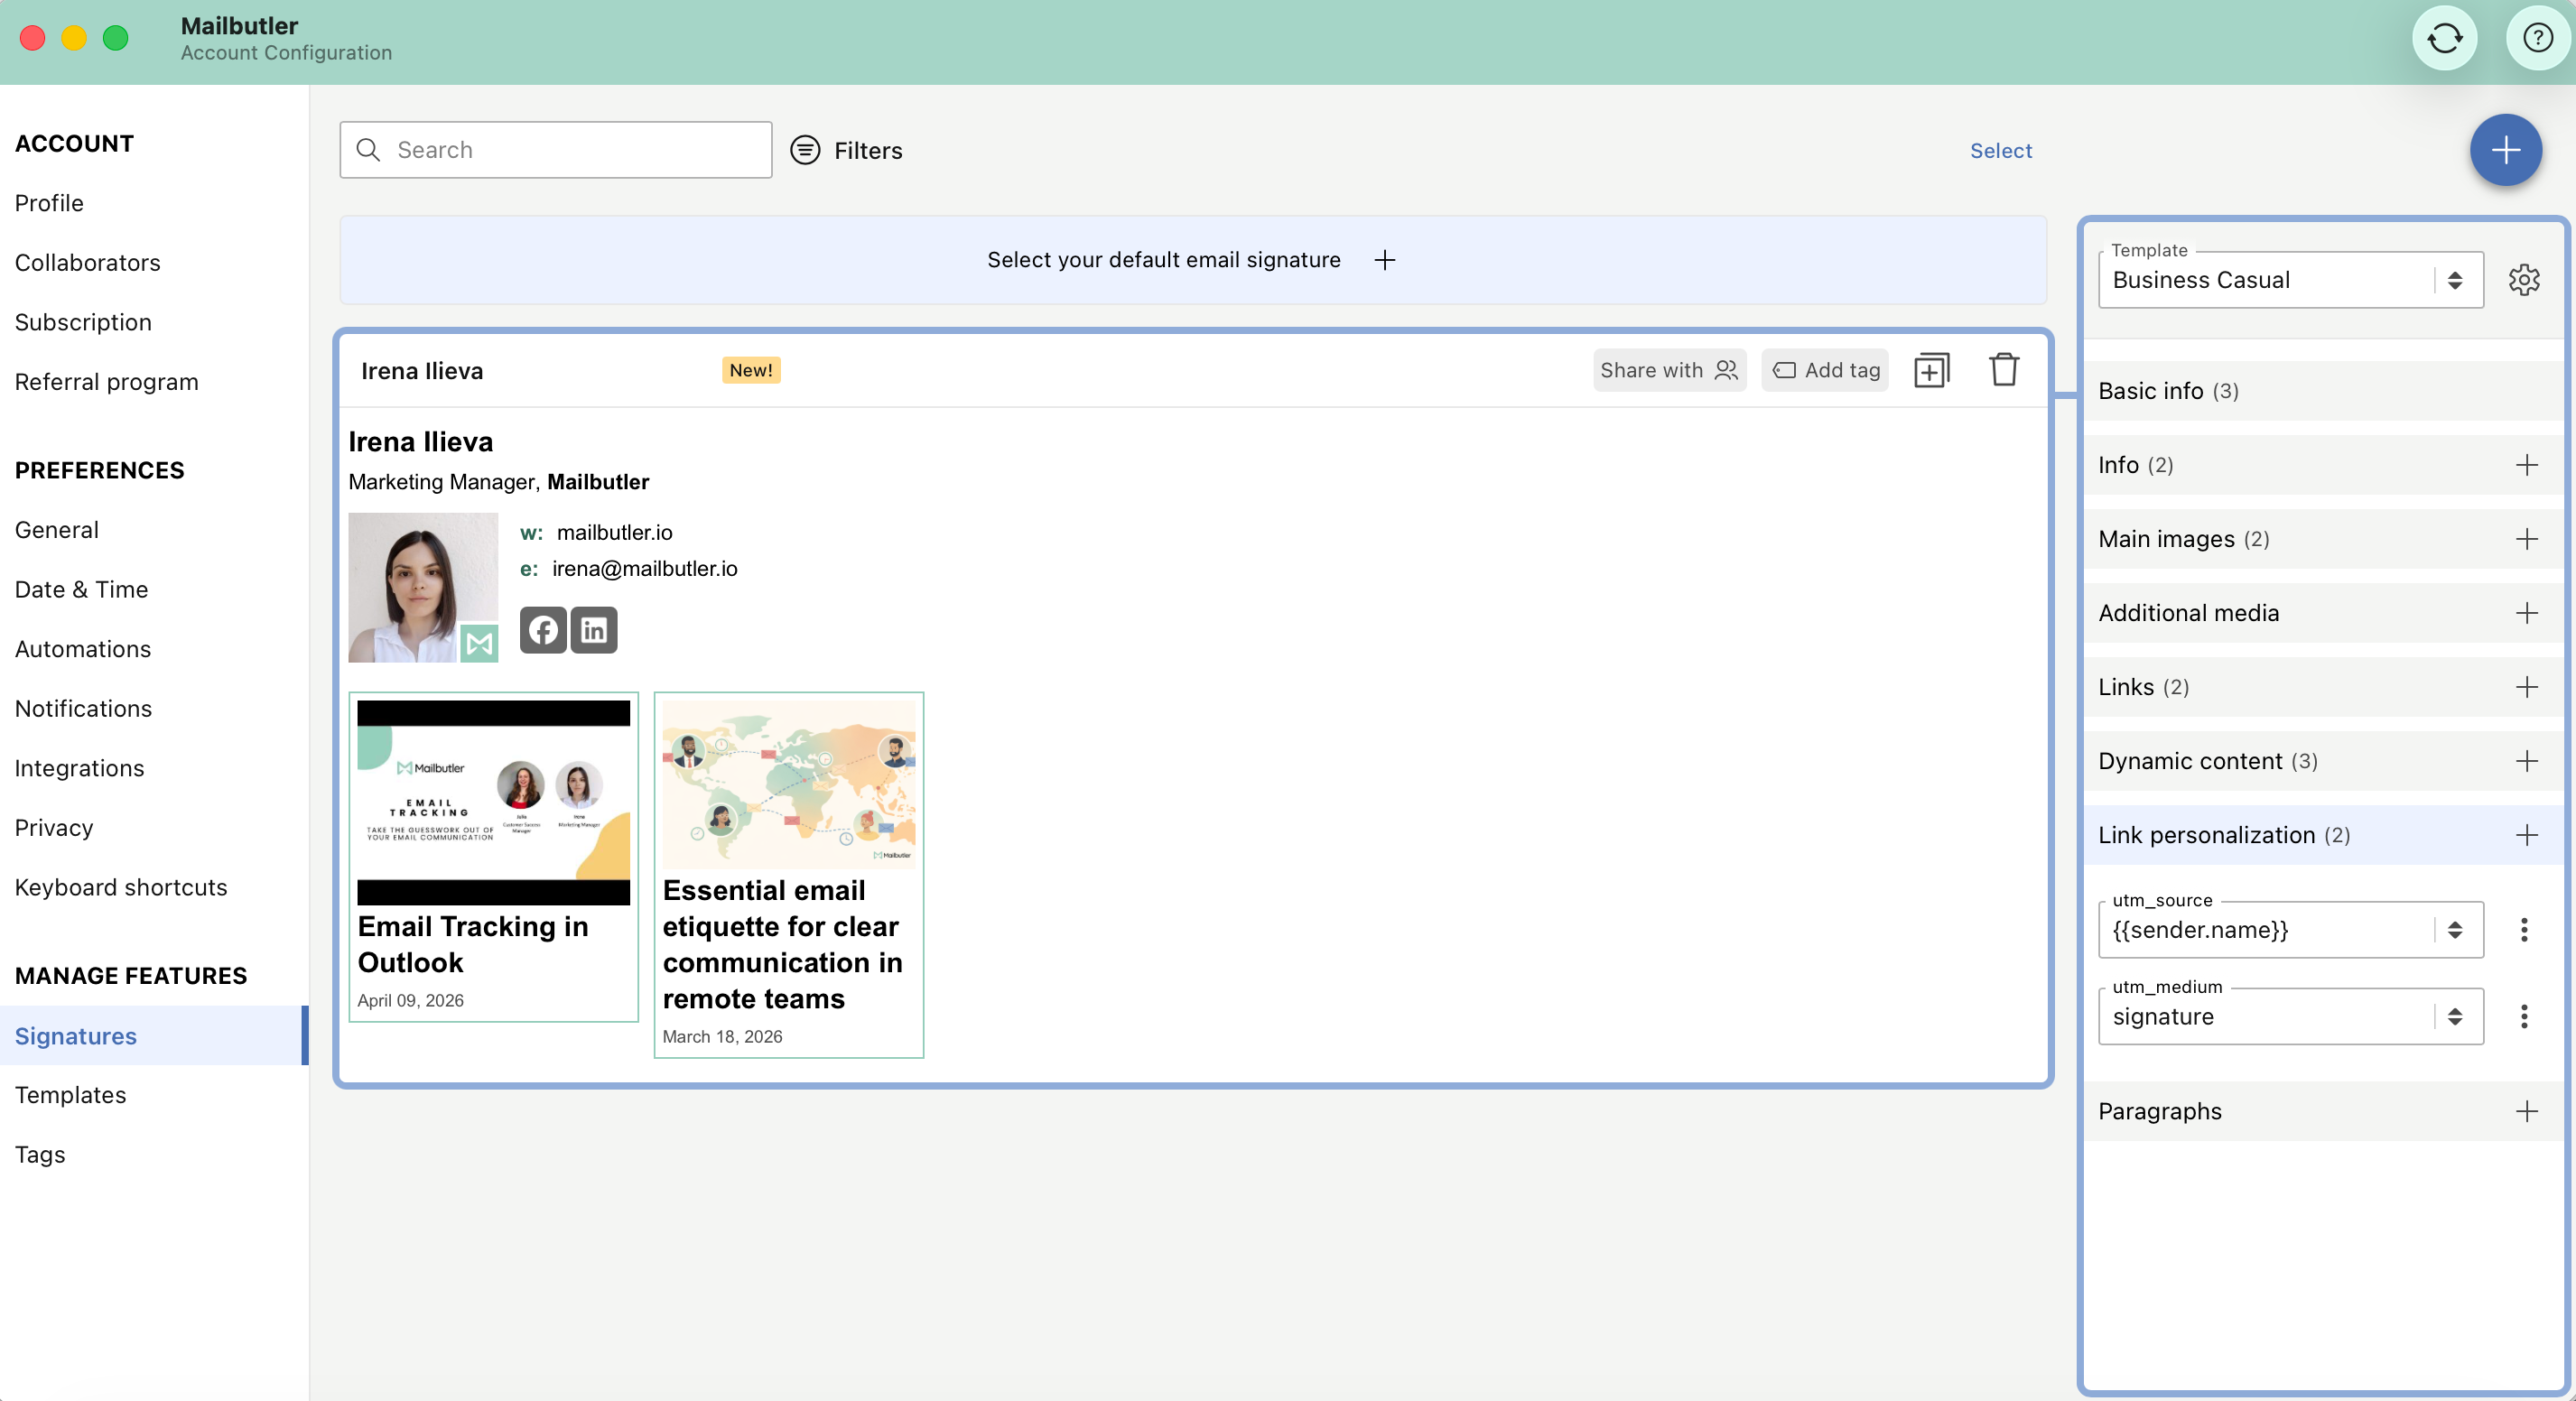The width and height of the screenshot is (2576, 1401).
Task: Go to Collaborators in sidebar
Action: pyautogui.click(x=88, y=263)
